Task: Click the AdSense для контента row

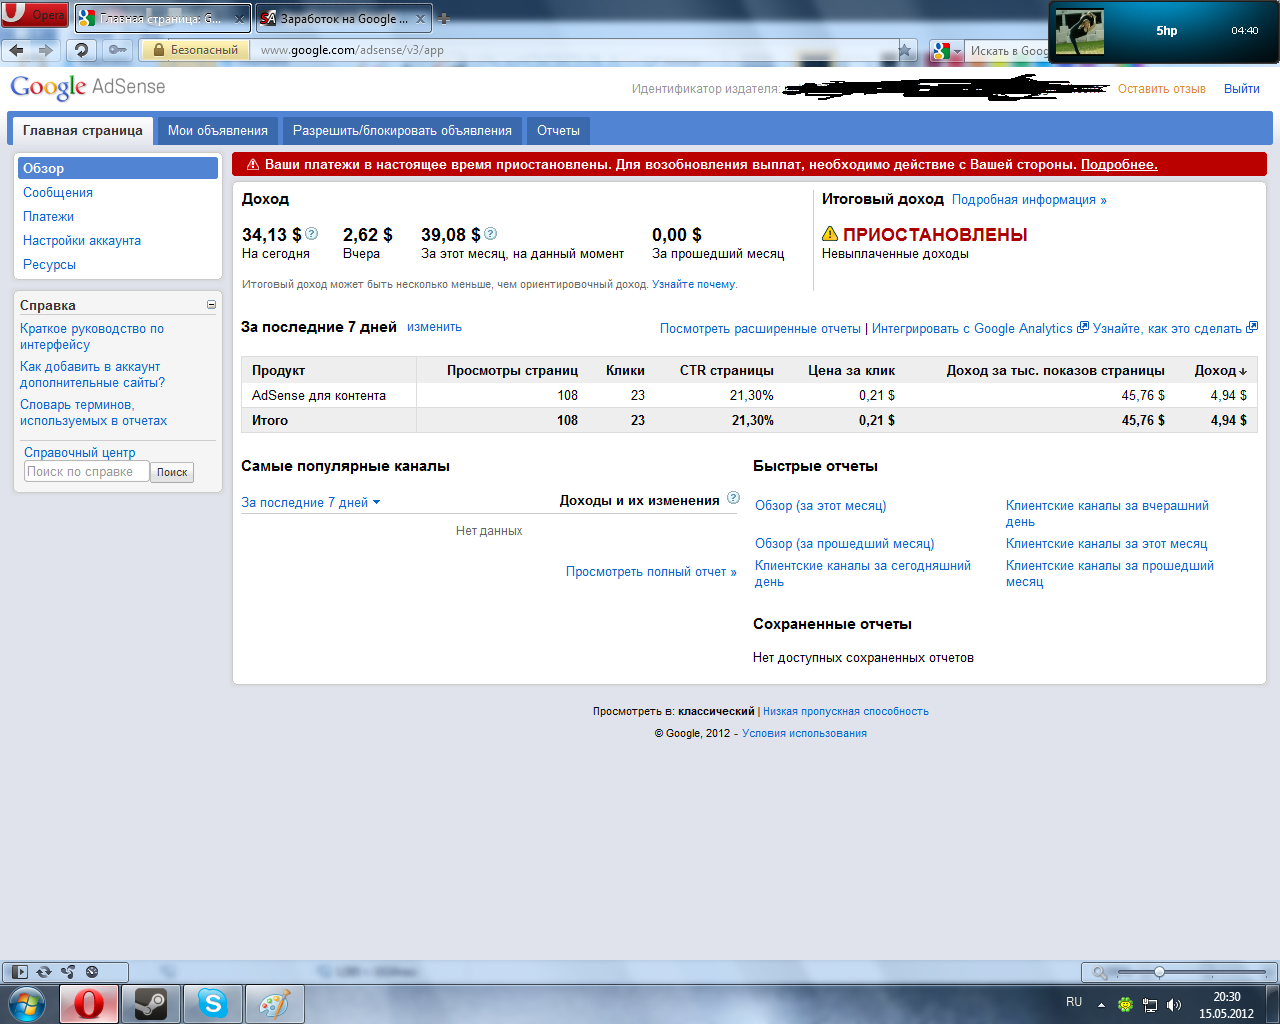Action: pyautogui.click(x=749, y=395)
